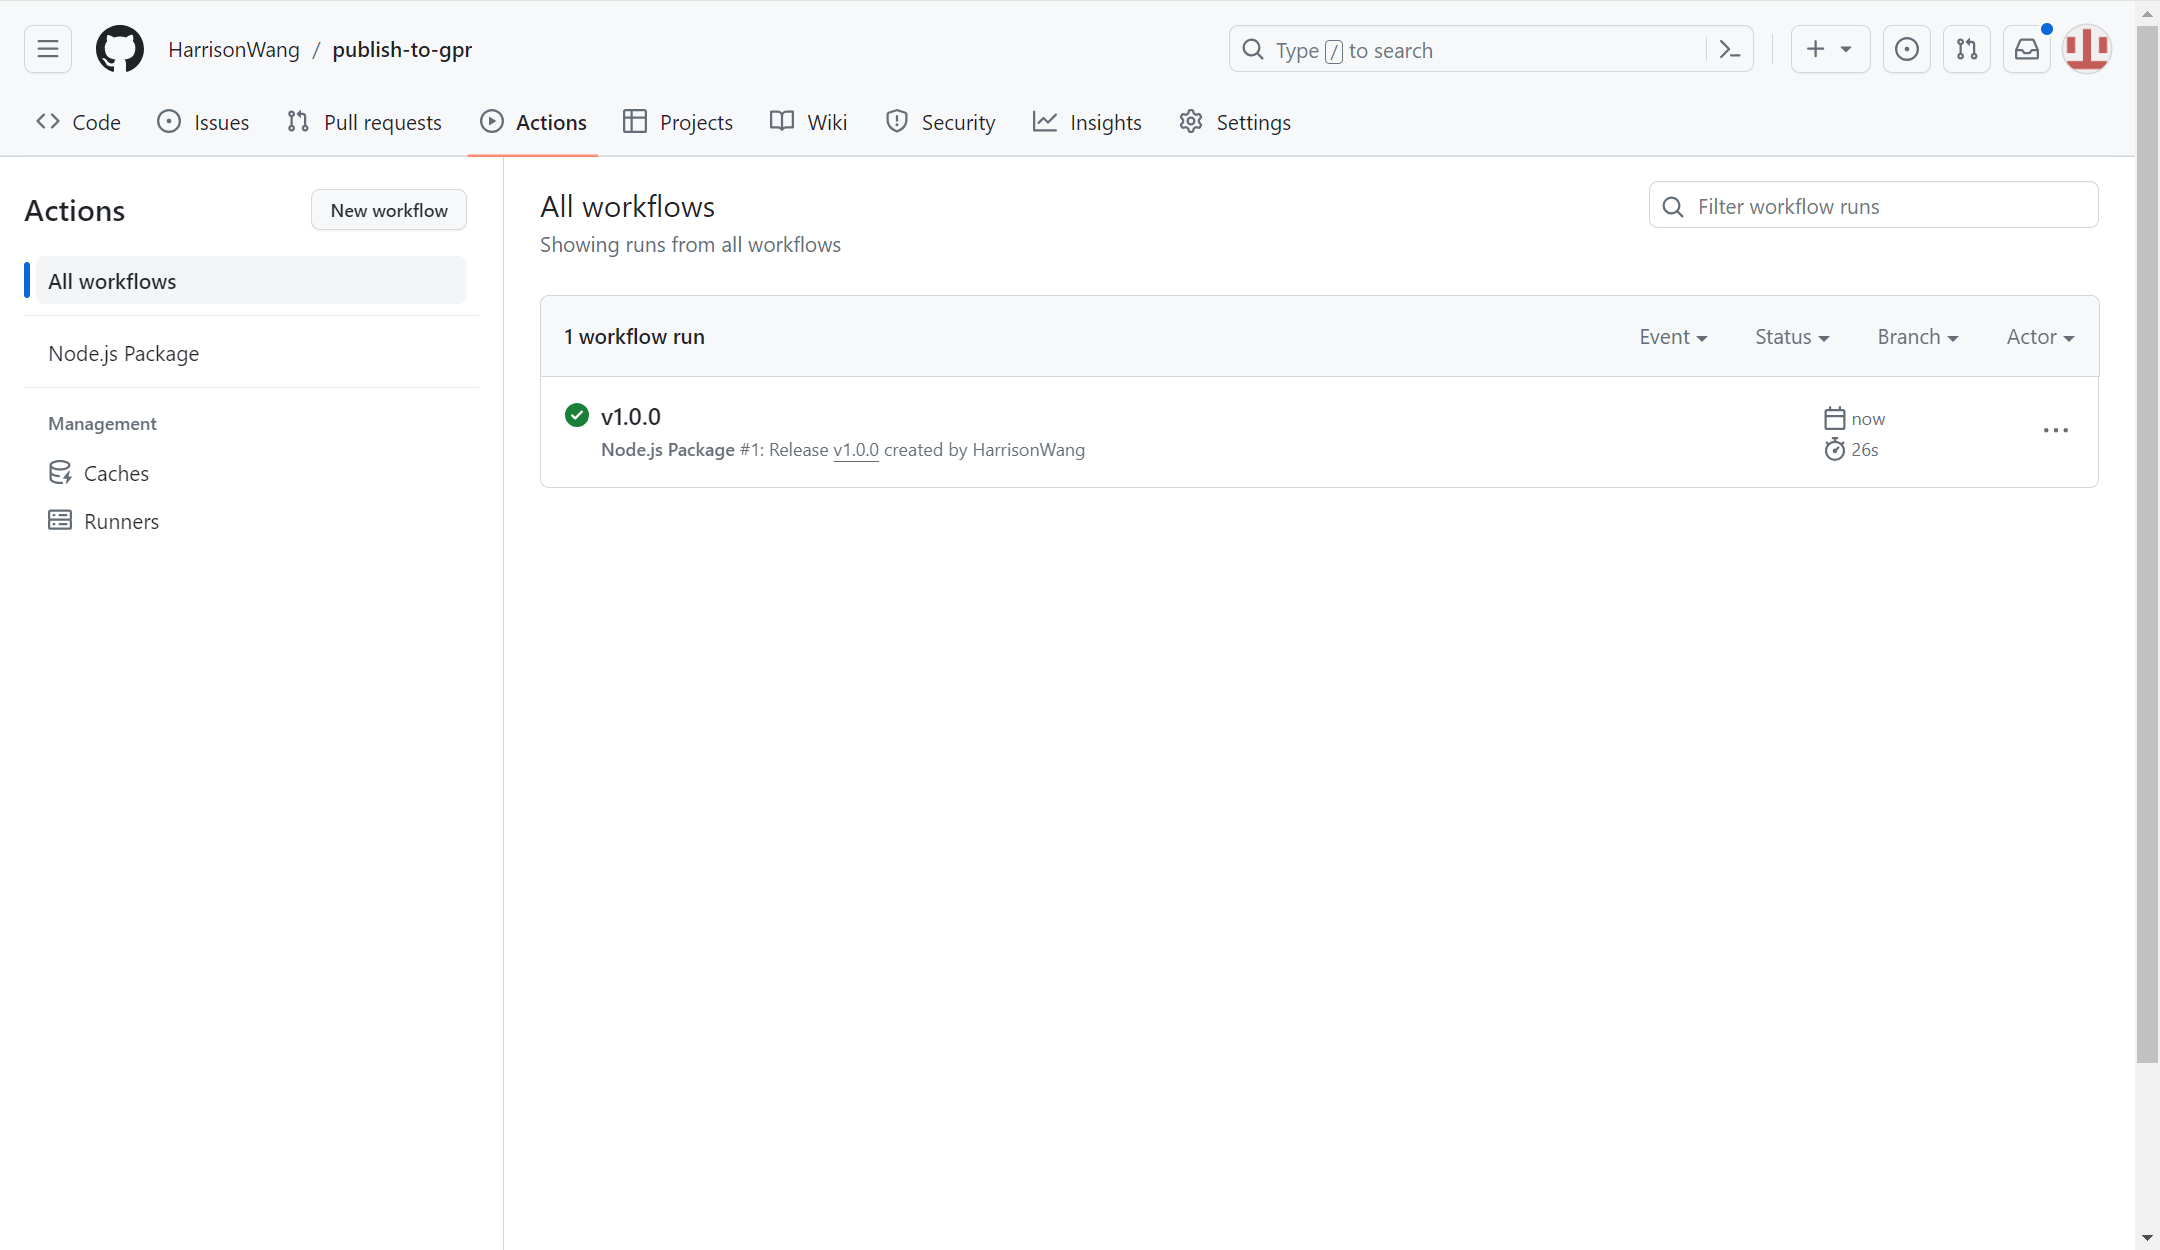Click the GitHub Octocat logo
Viewport: 2160px width, 1250px height.
pyautogui.click(x=119, y=49)
